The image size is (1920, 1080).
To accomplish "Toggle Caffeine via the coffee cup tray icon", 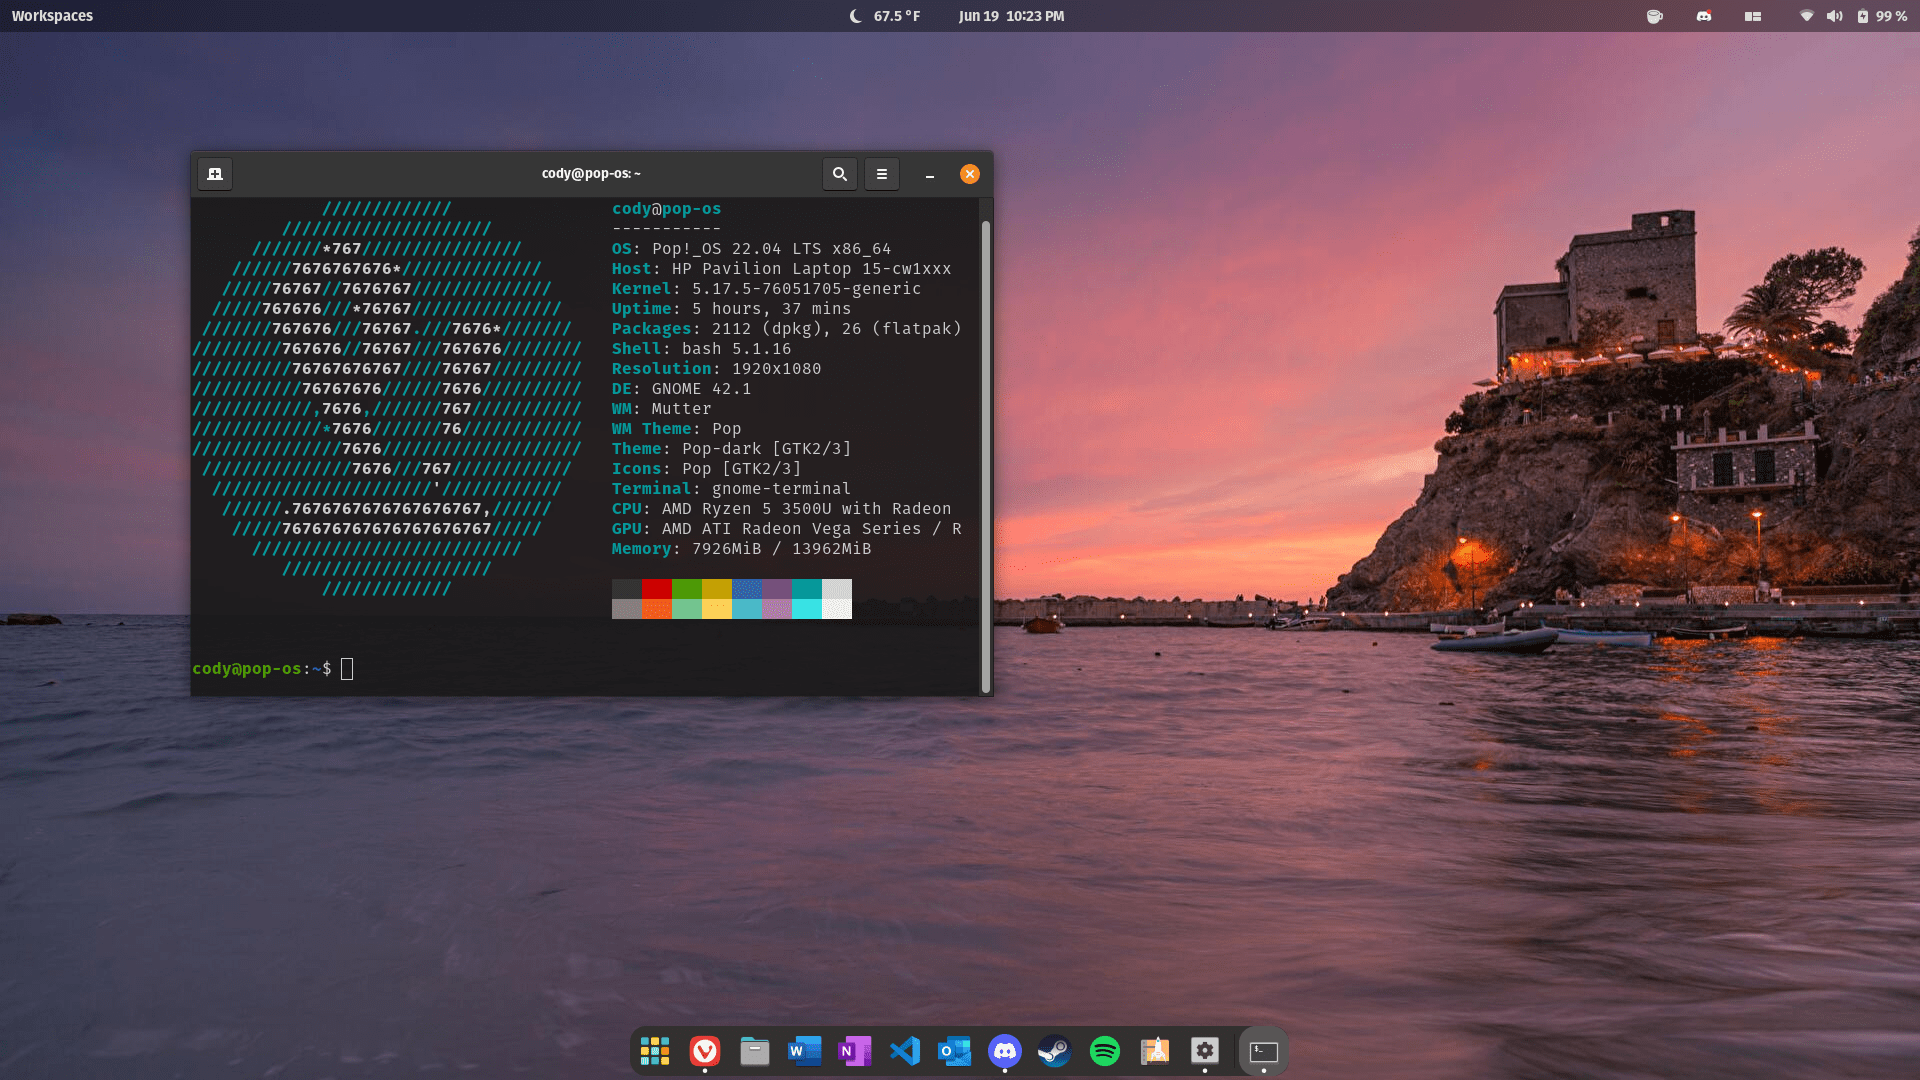I will tap(1654, 16).
